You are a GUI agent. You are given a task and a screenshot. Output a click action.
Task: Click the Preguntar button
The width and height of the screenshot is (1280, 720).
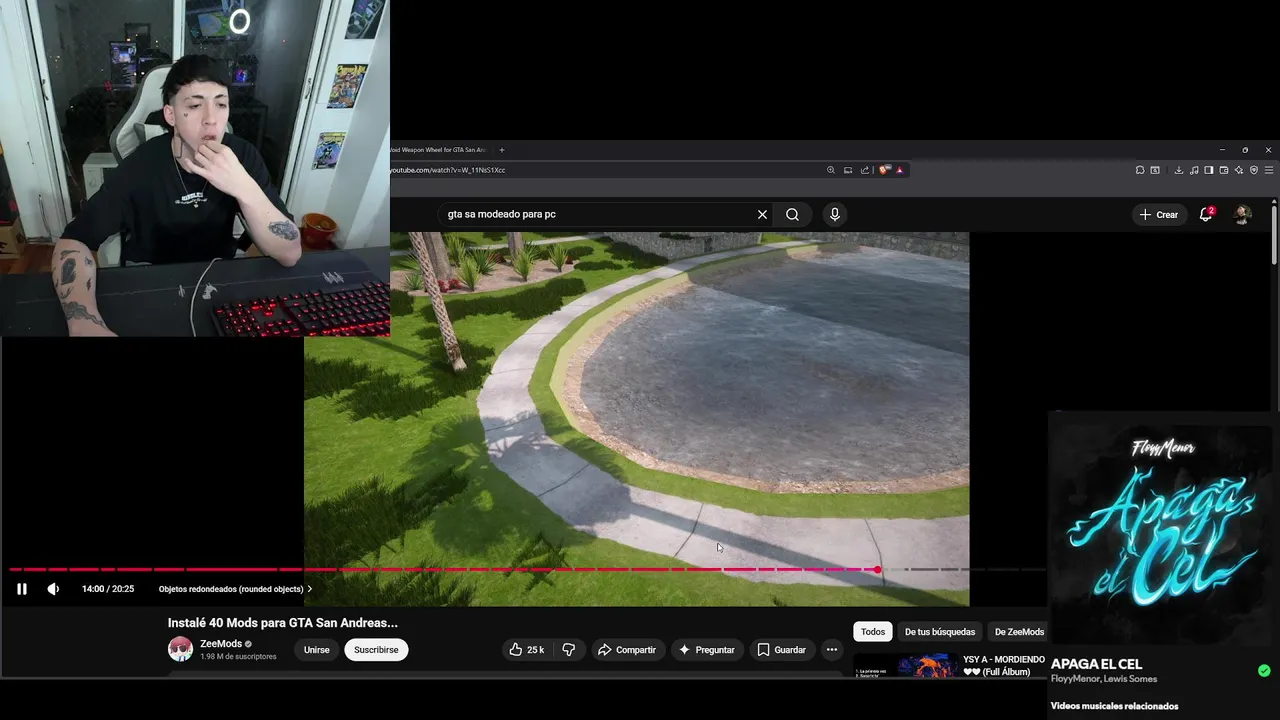point(706,650)
